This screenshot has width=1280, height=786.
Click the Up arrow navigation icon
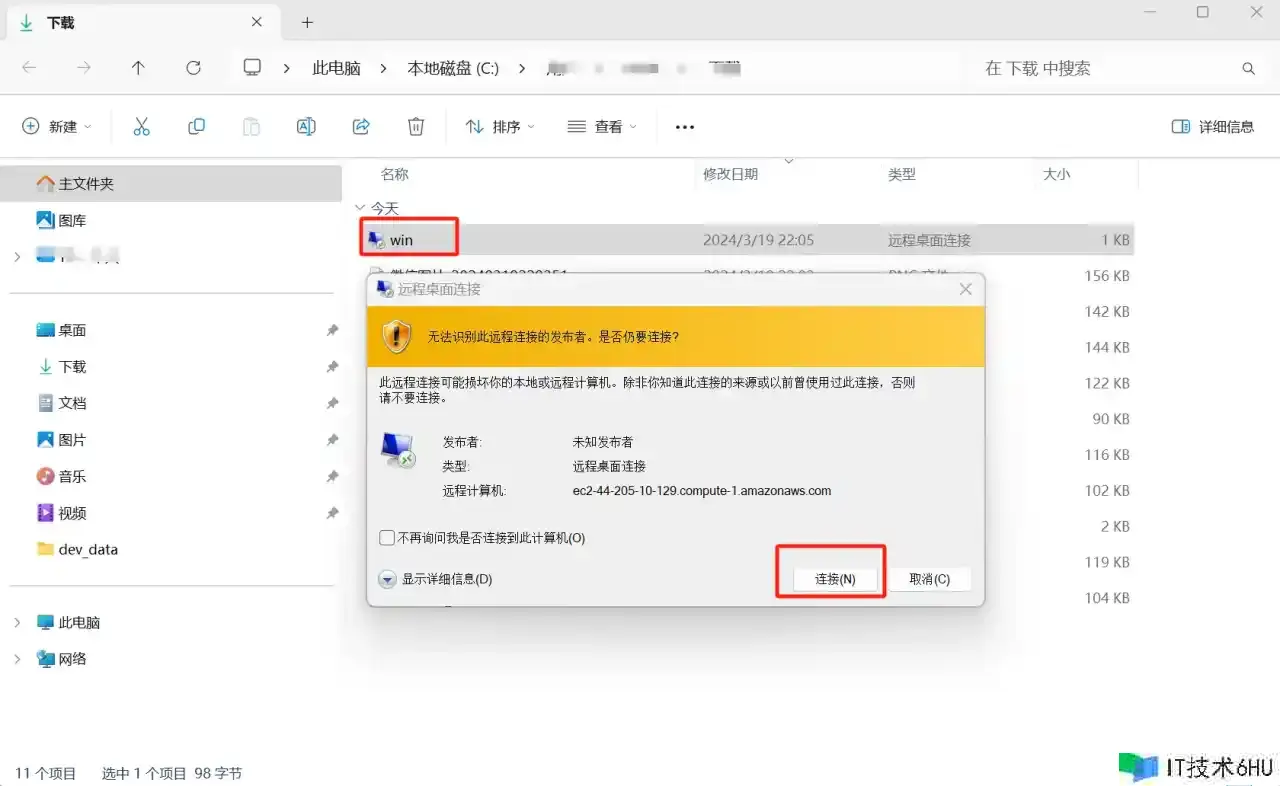point(138,68)
